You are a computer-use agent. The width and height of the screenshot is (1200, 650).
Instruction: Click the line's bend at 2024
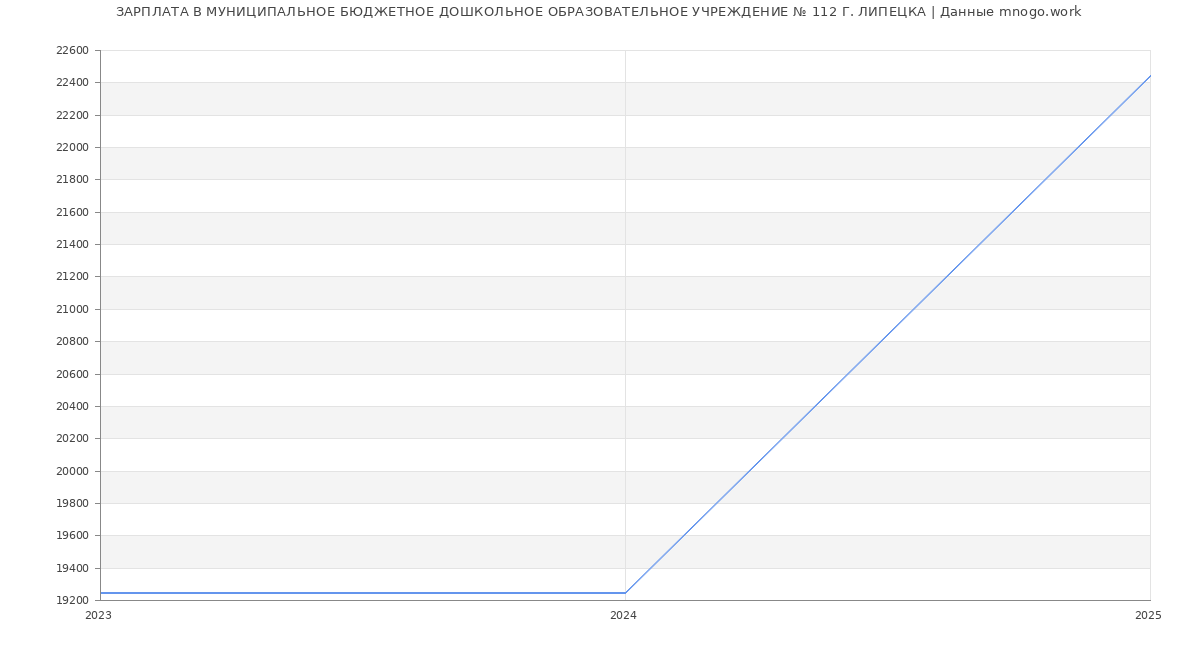pos(625,593)
